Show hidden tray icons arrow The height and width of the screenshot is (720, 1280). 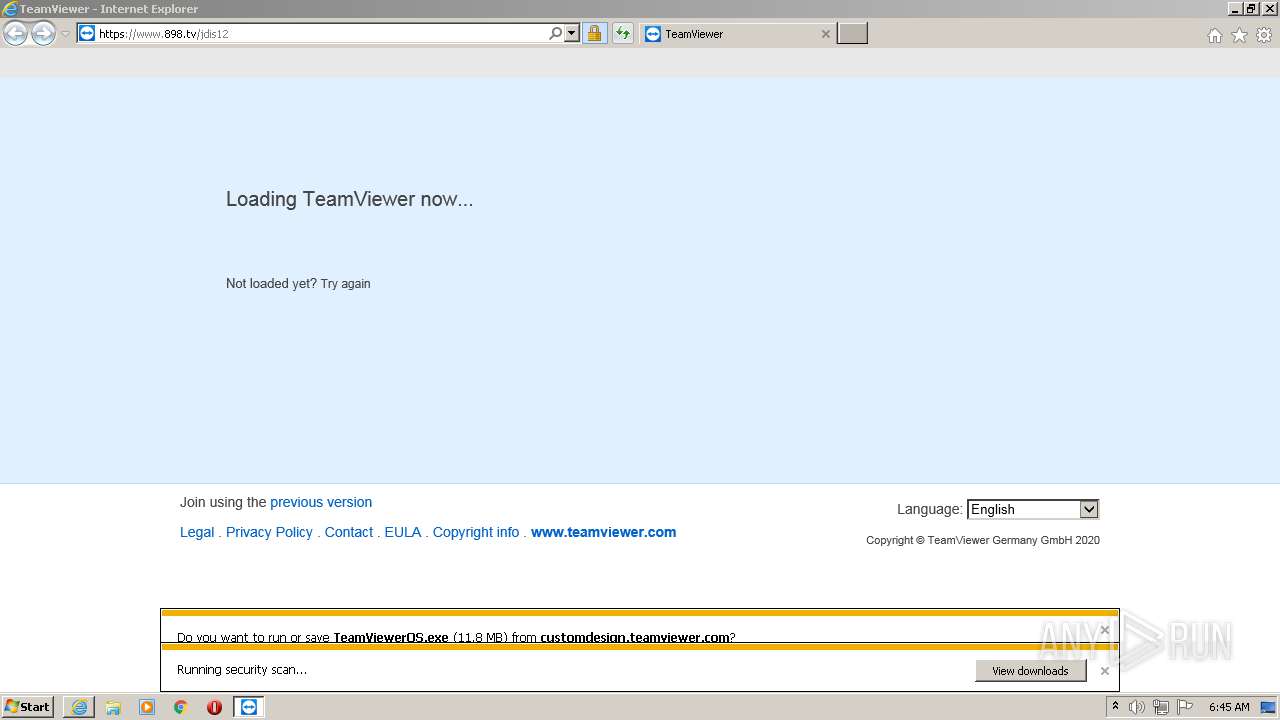coord(1115,707)
